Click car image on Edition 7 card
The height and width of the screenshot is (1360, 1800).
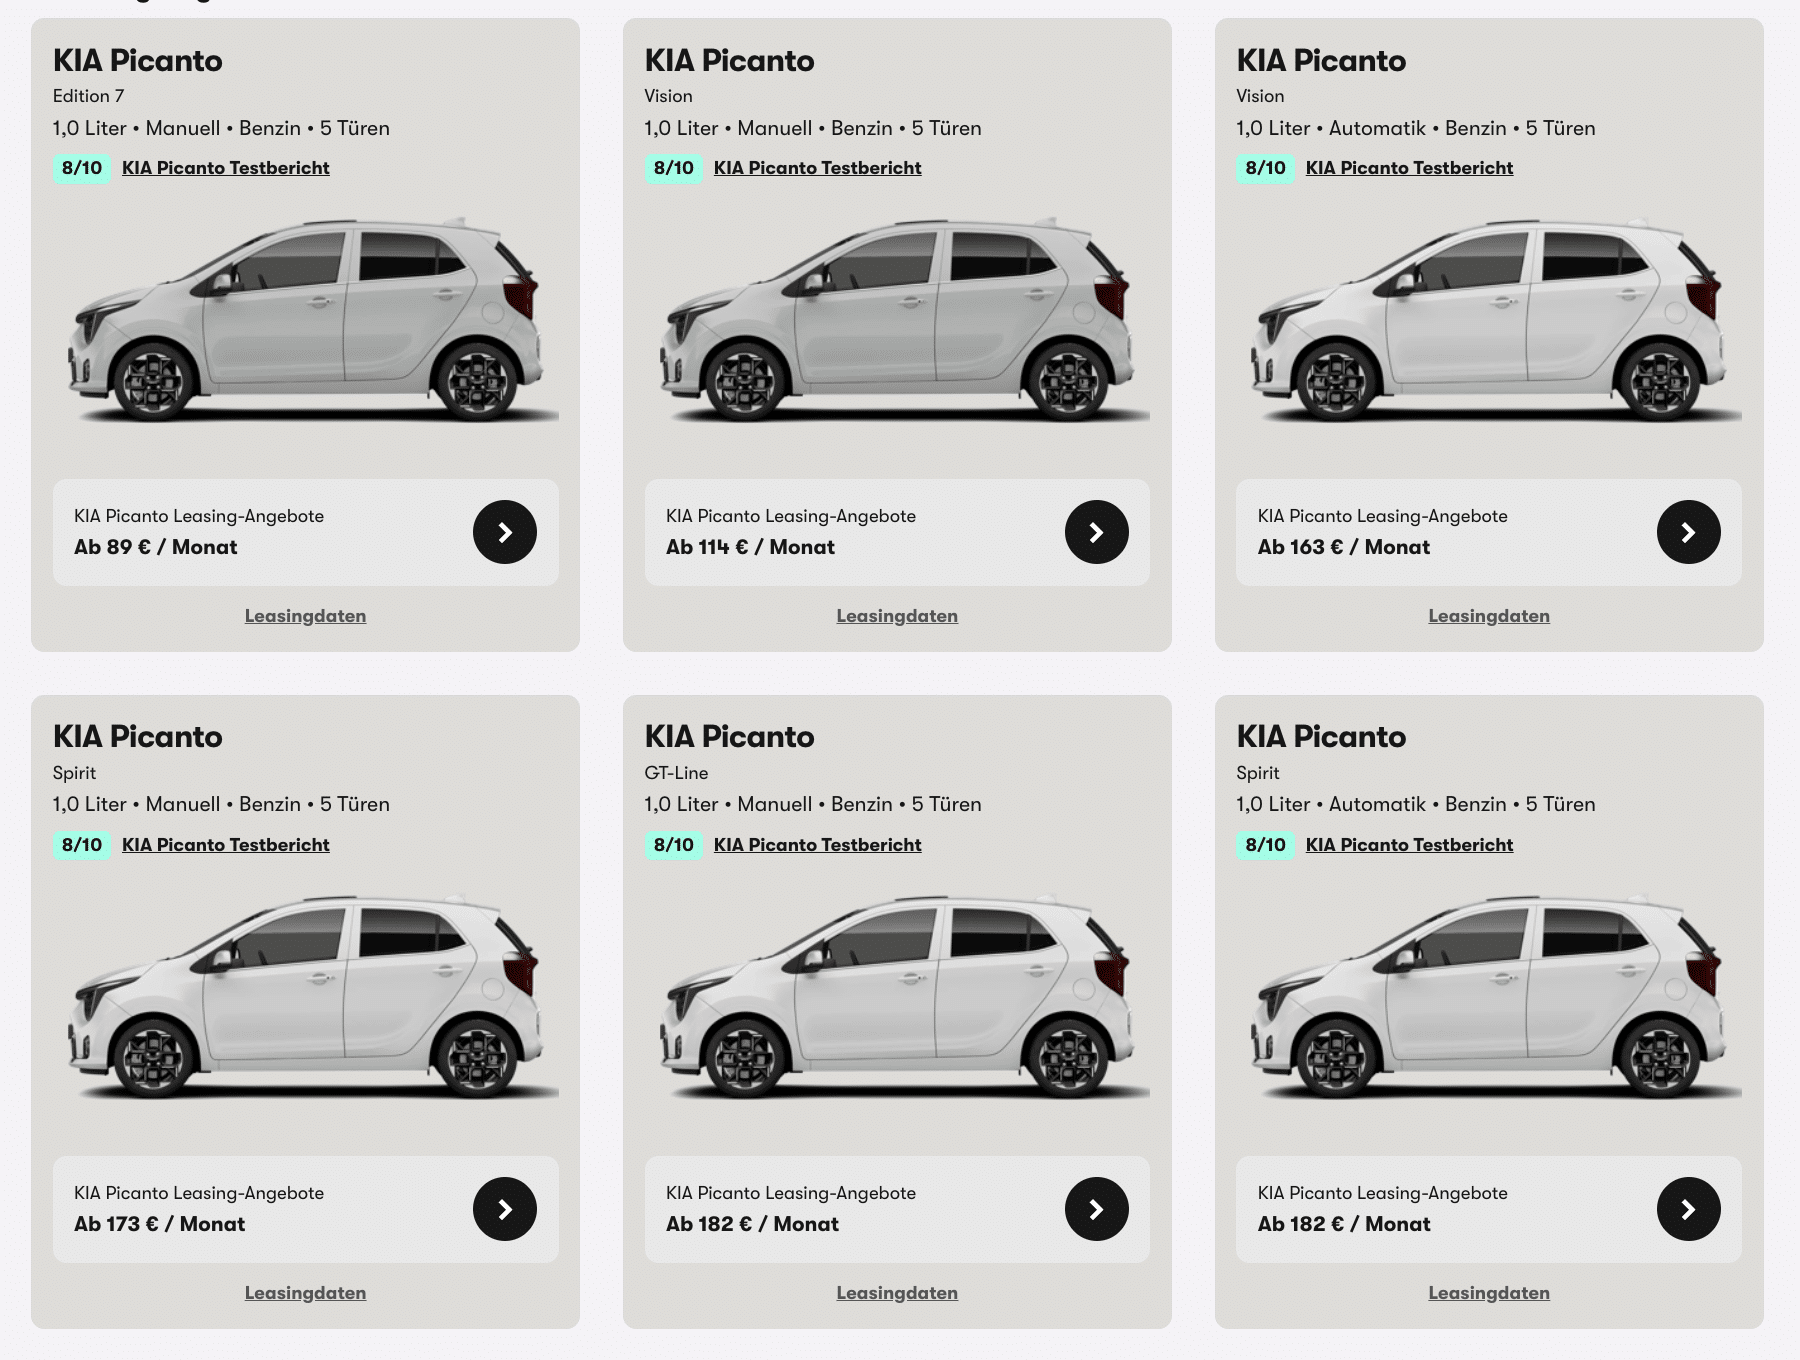305,320
